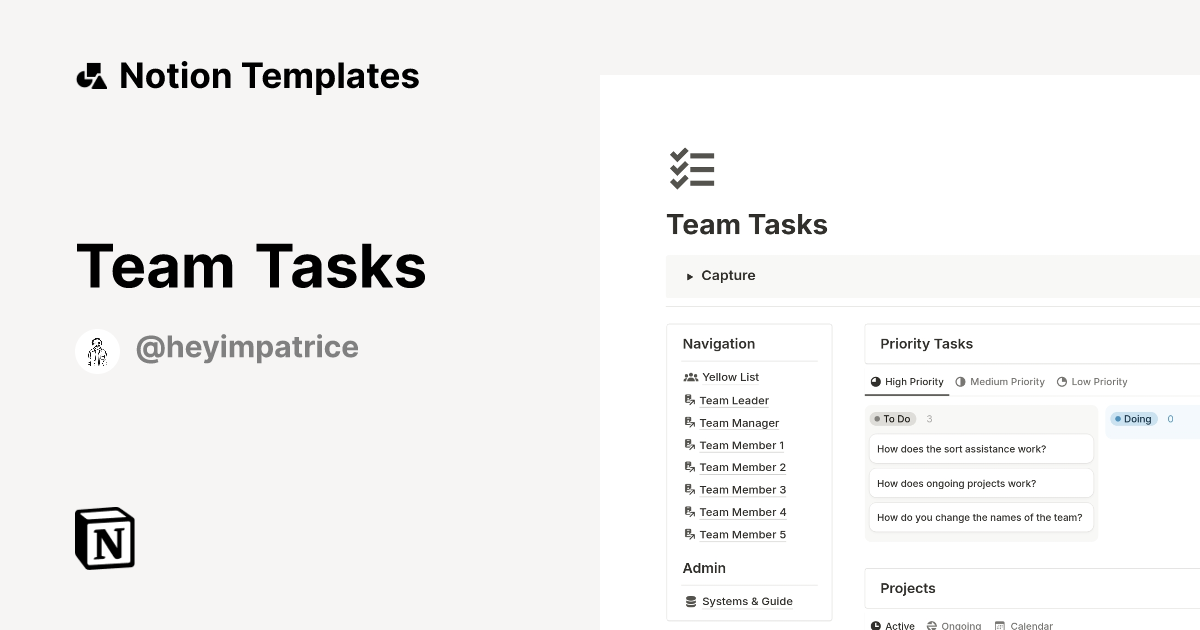Click the database icon beside Systems & Guide
Viewport: 1200px width, 630px height.
(x=690, y=601)
